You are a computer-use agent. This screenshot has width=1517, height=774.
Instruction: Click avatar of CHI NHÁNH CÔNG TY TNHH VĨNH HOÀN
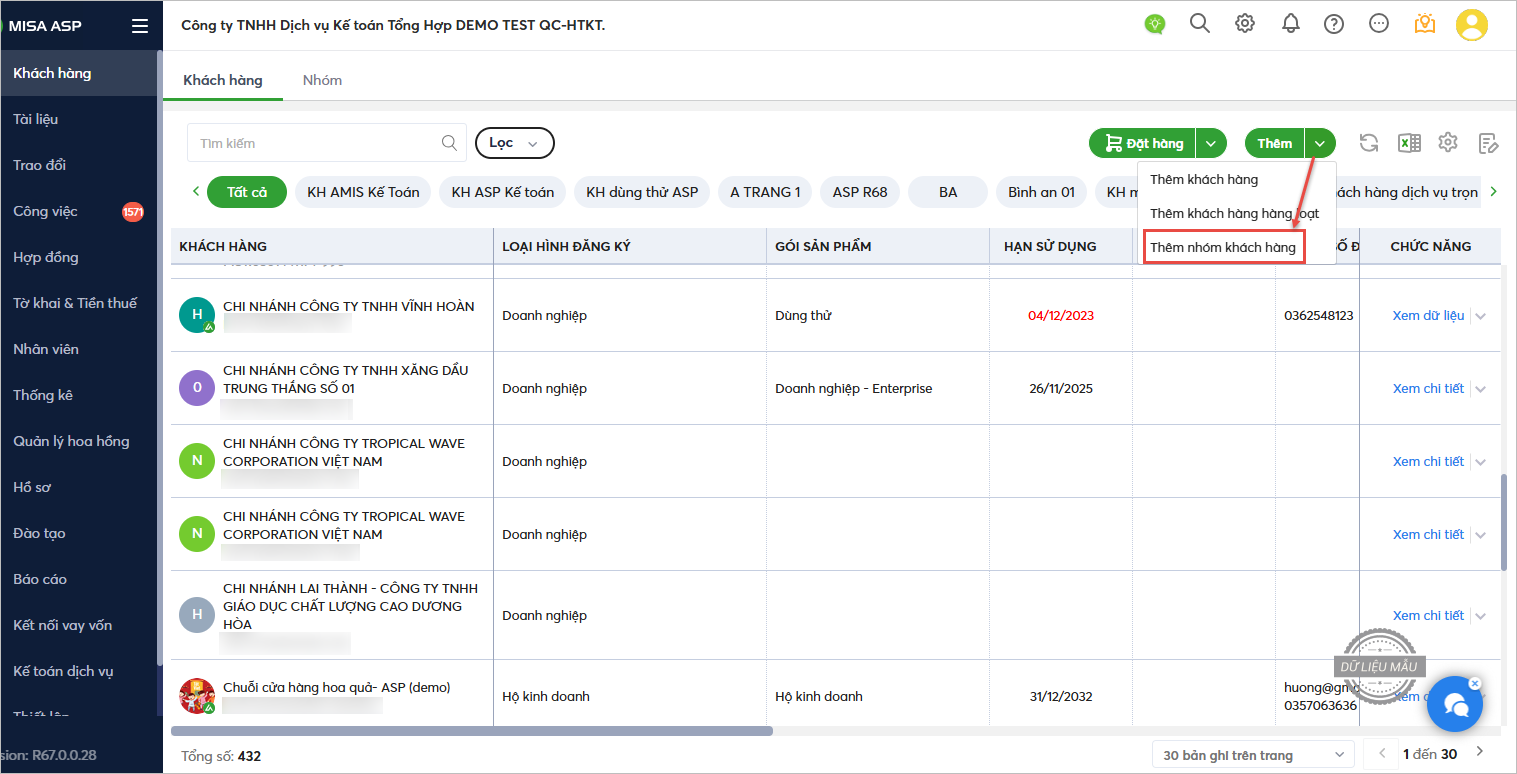(197, 315)
